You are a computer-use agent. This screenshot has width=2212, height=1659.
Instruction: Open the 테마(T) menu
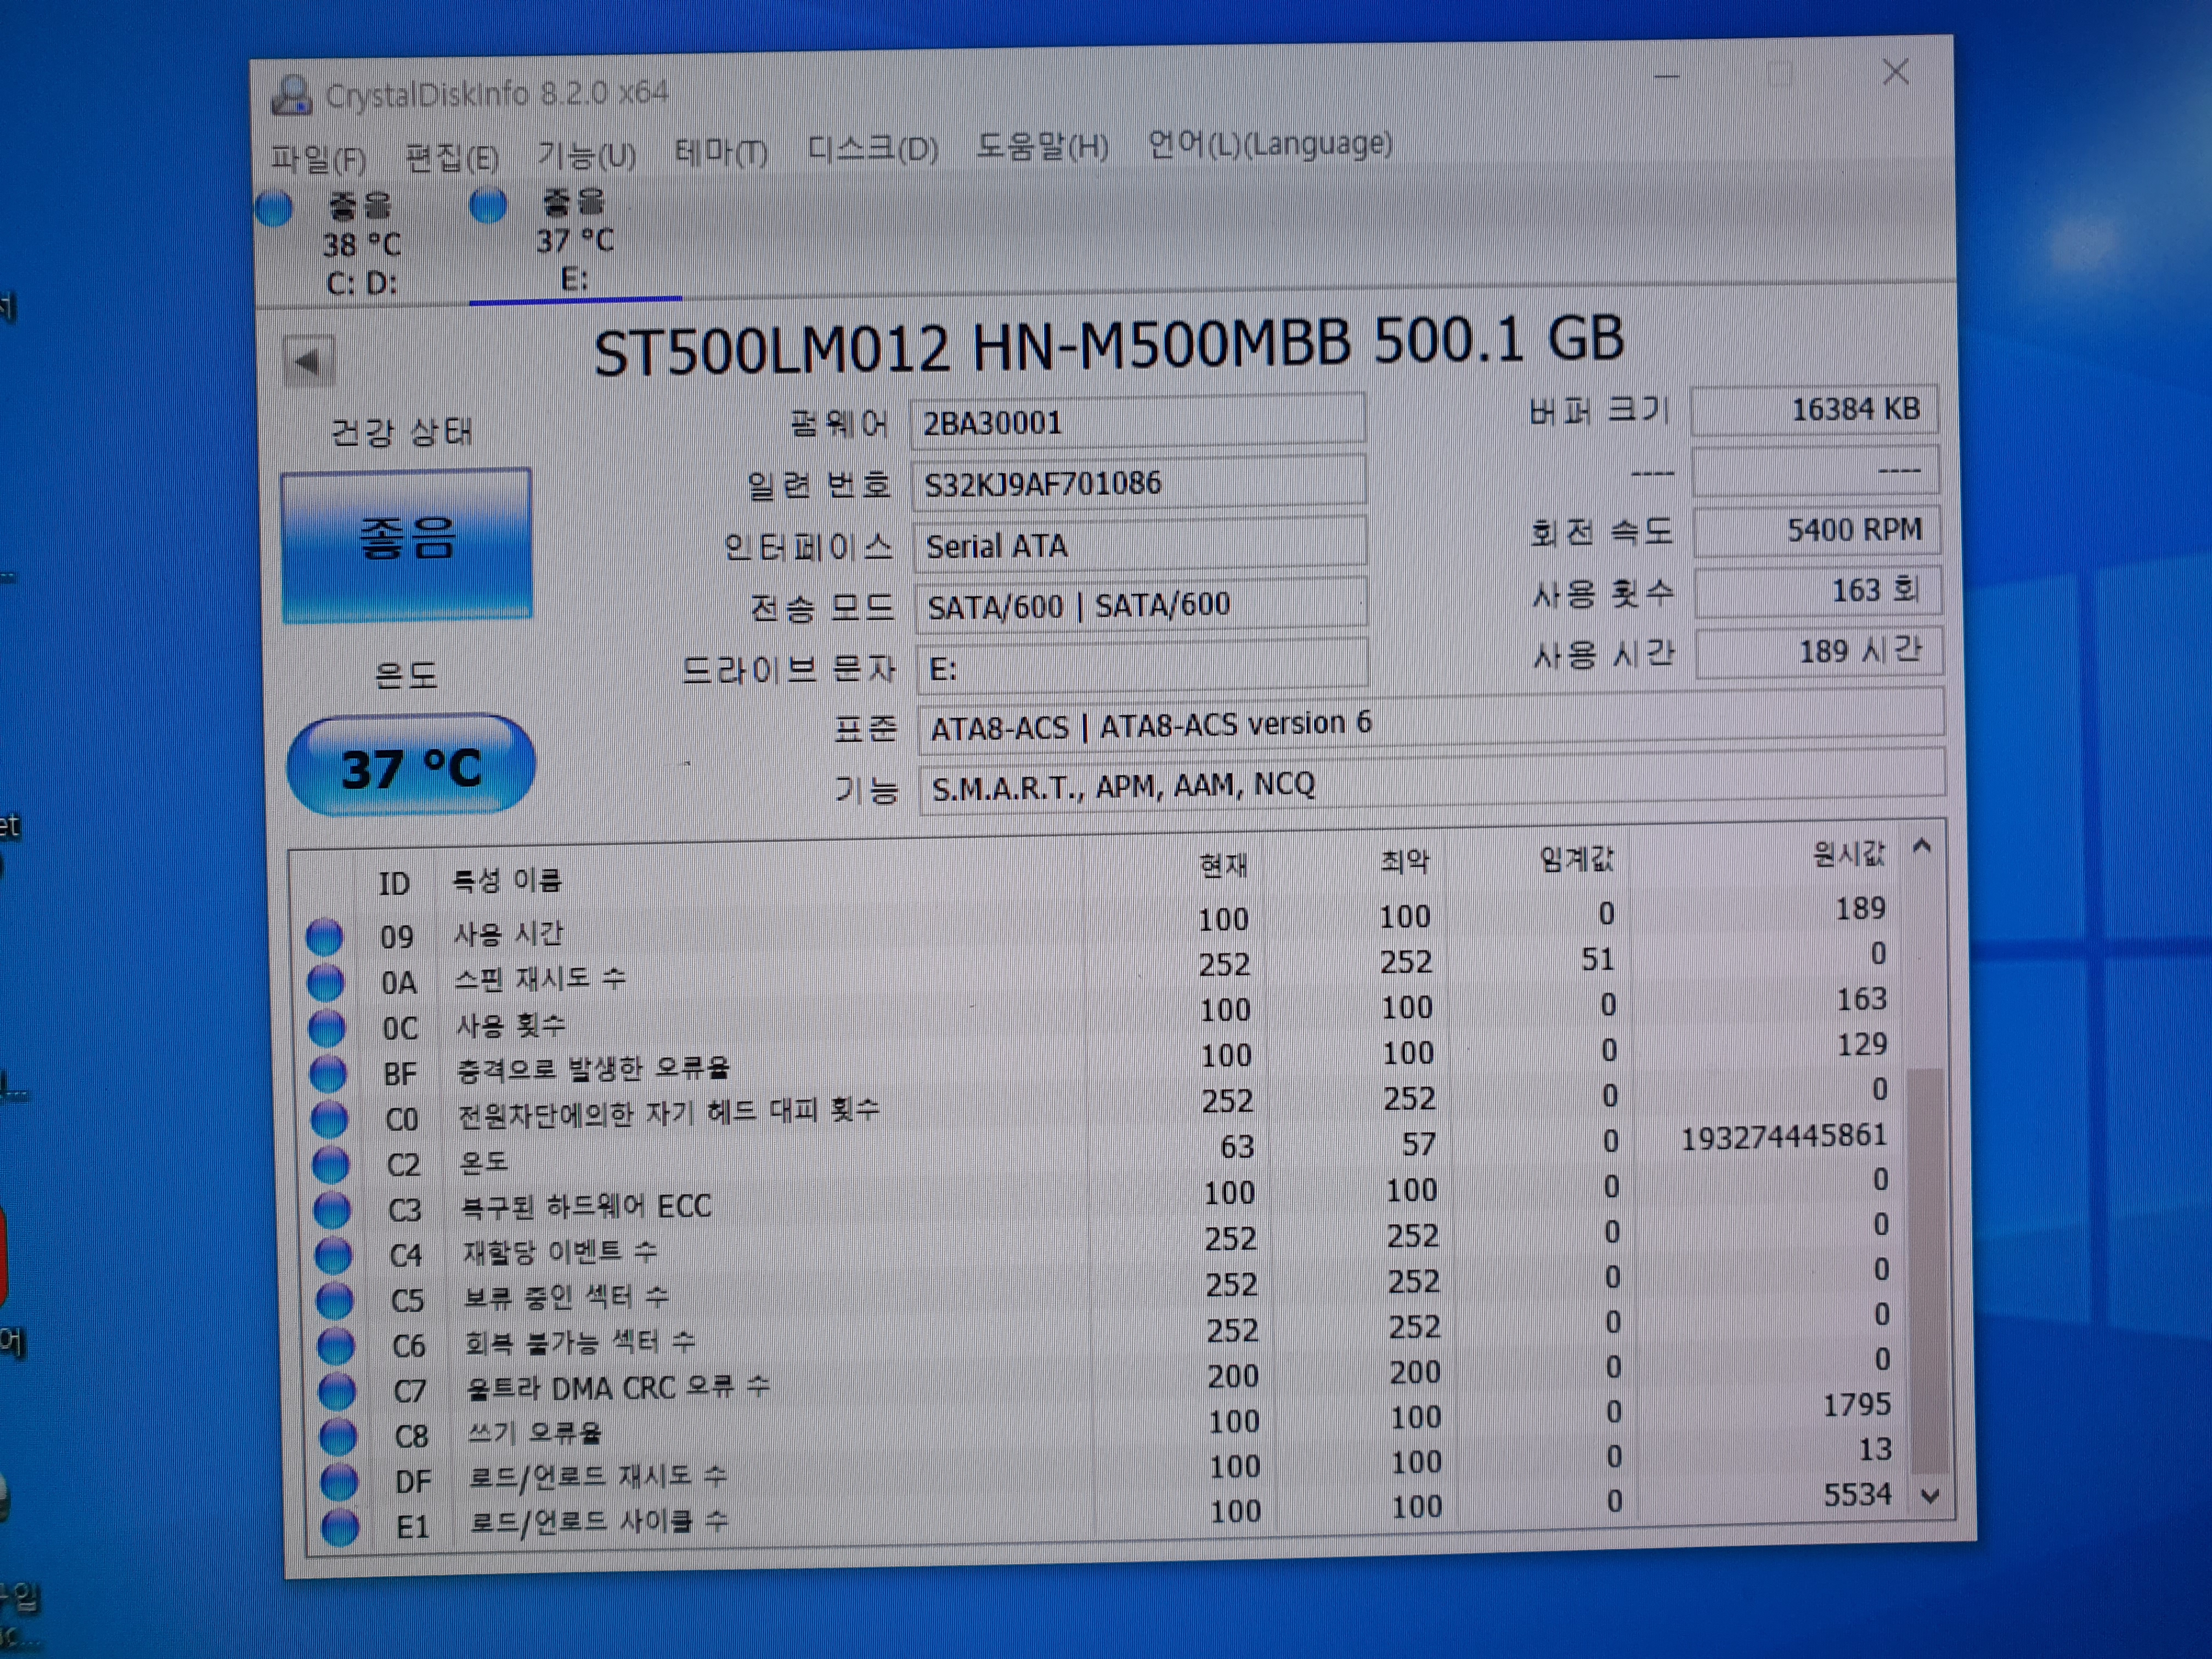tap(721, 151)
